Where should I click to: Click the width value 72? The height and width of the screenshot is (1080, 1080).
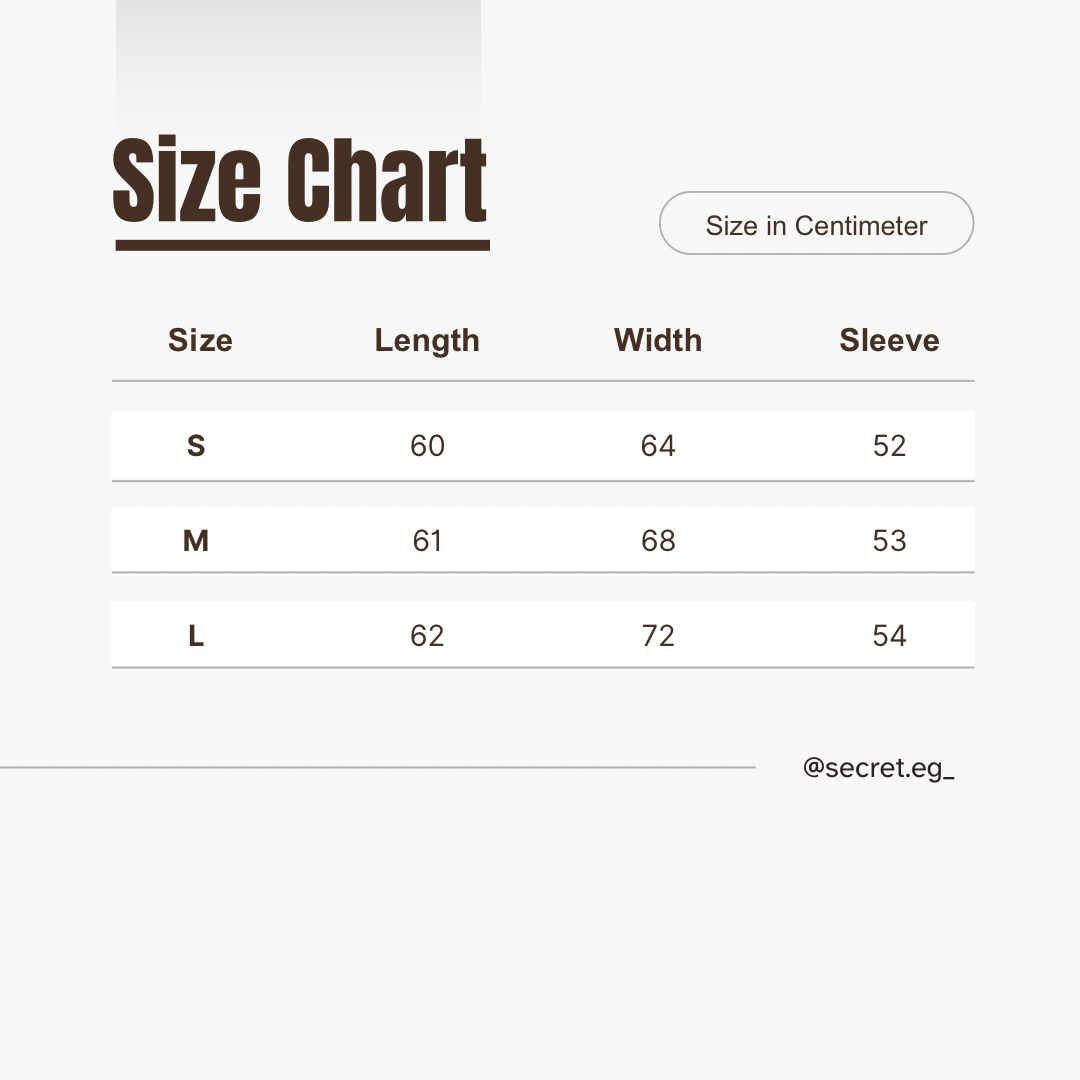click(658, 636)
